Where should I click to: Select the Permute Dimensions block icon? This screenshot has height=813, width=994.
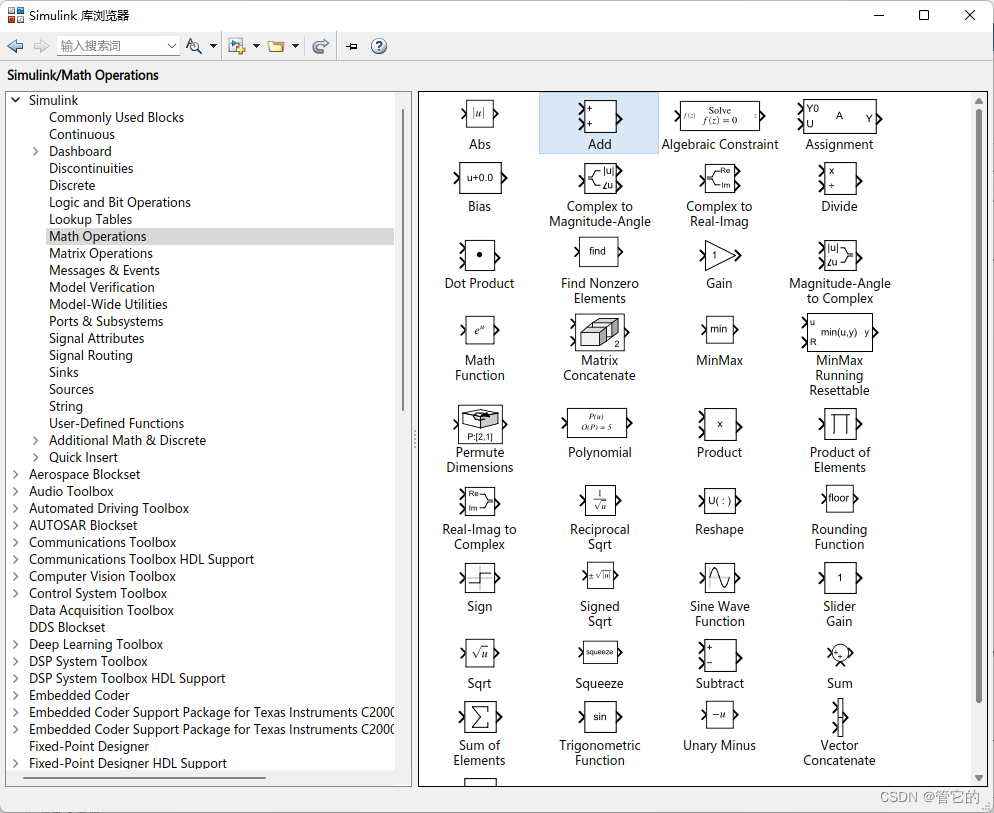coord(479,424)
